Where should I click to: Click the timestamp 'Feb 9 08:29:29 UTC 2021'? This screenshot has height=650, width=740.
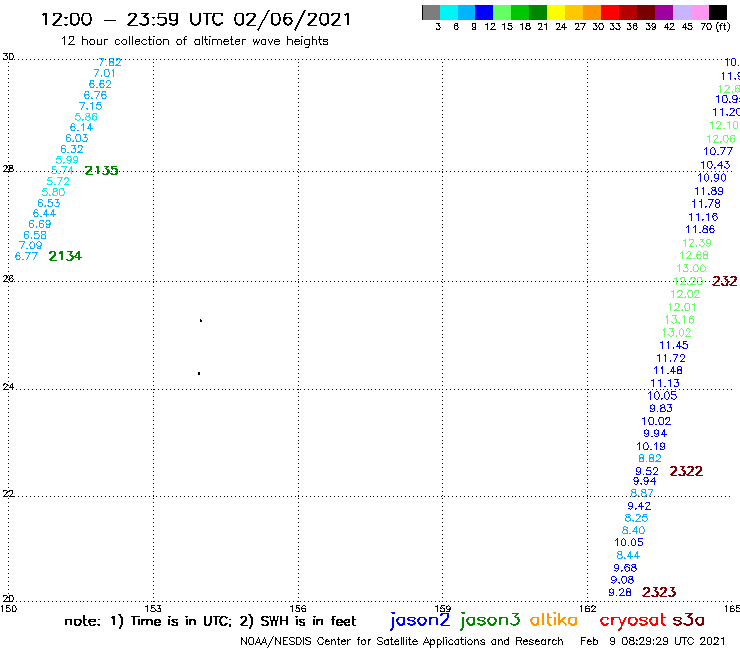point(653,641)
